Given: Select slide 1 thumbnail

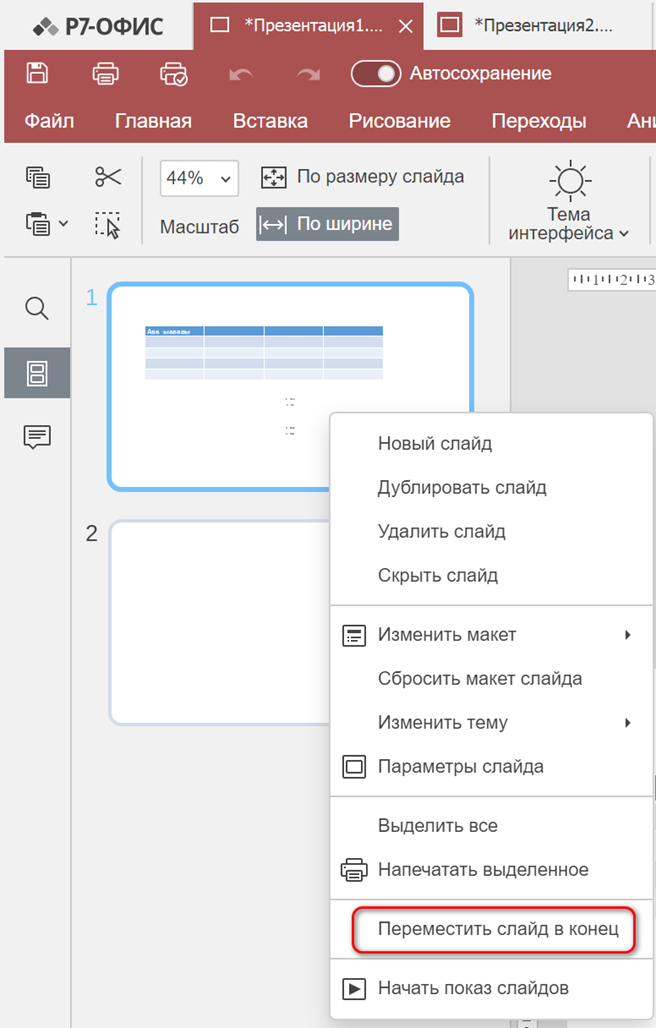Looking at the screenshot, I should pyautogui.click(x=290, y=386).
